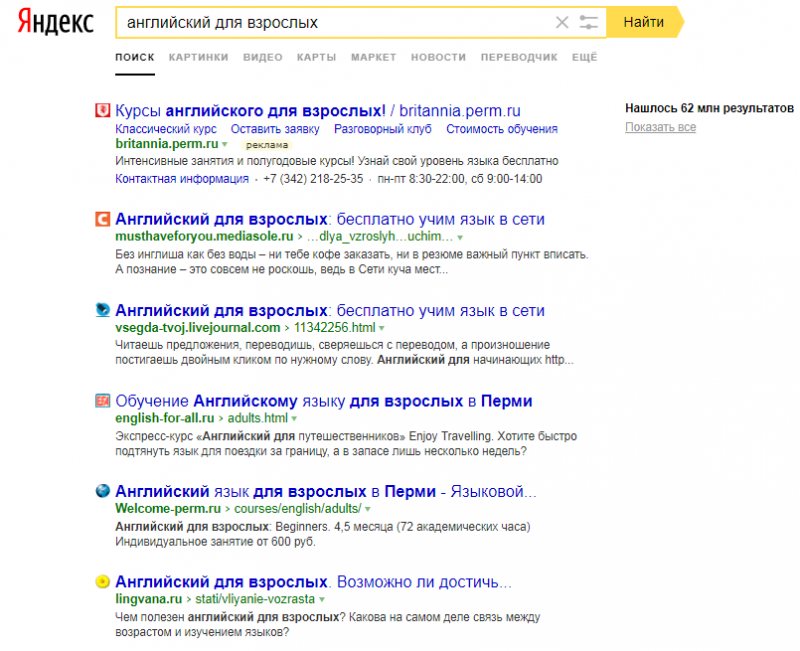Click the snippet starting Чем полезен
Screen dimensions: 800x651
(x=328, y=625)
